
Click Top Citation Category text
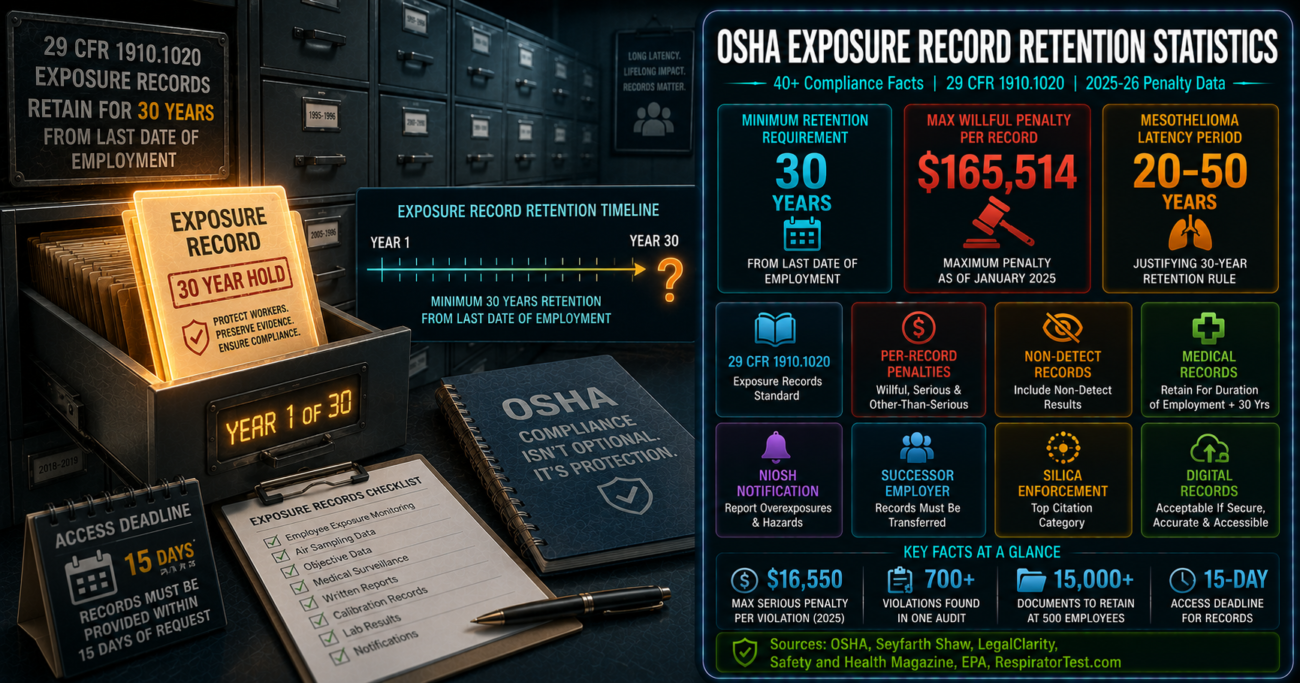coord(1061,515)
